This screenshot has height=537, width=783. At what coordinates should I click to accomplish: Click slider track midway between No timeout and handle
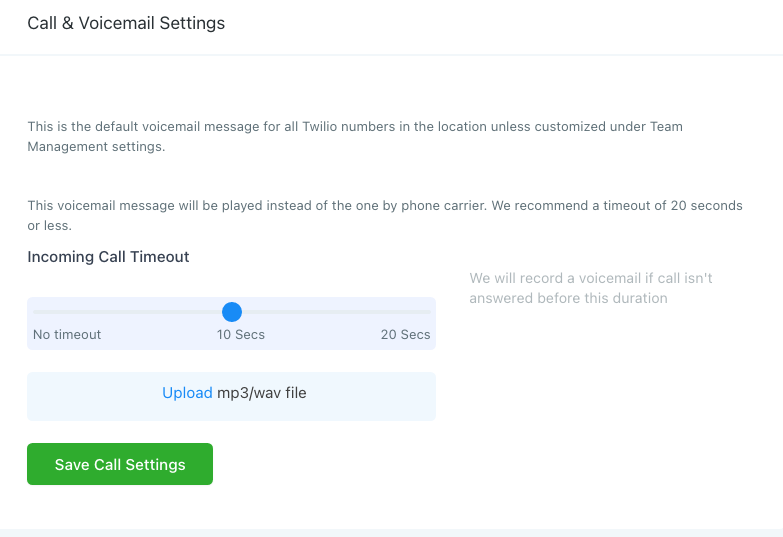coord(133,312)
